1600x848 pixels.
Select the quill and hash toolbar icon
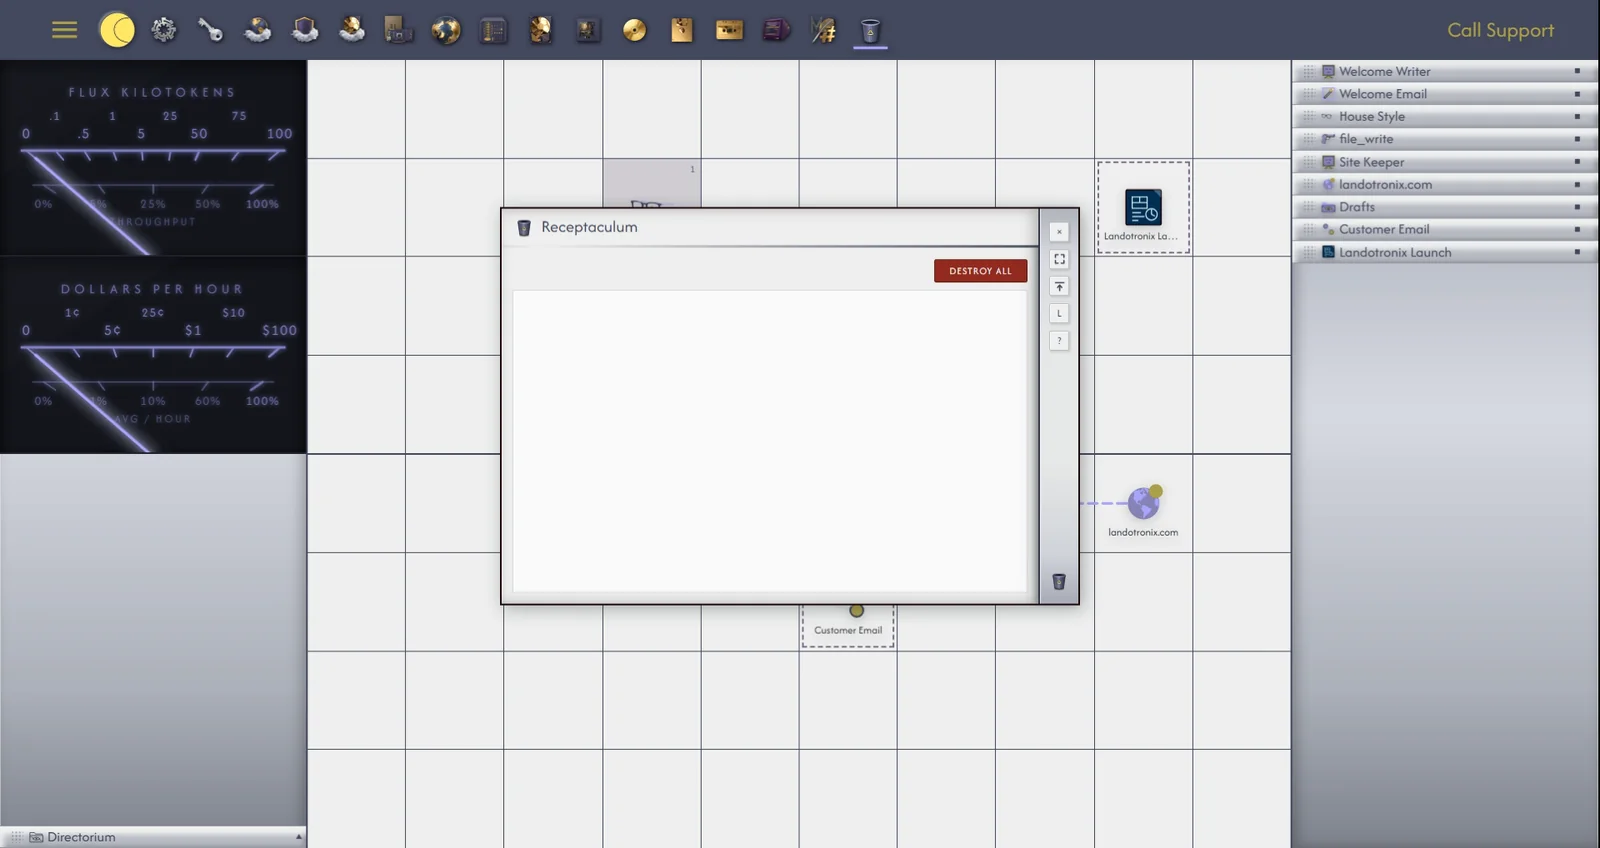point(824,30)
